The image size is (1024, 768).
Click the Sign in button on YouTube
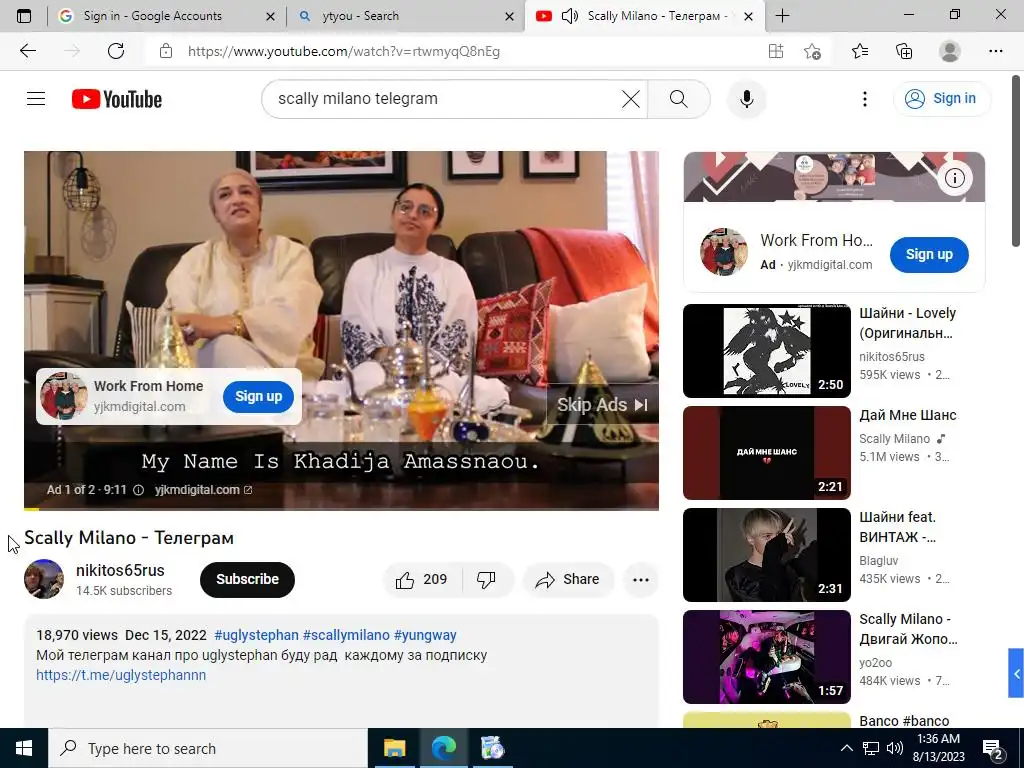click(x=941, y=99)
